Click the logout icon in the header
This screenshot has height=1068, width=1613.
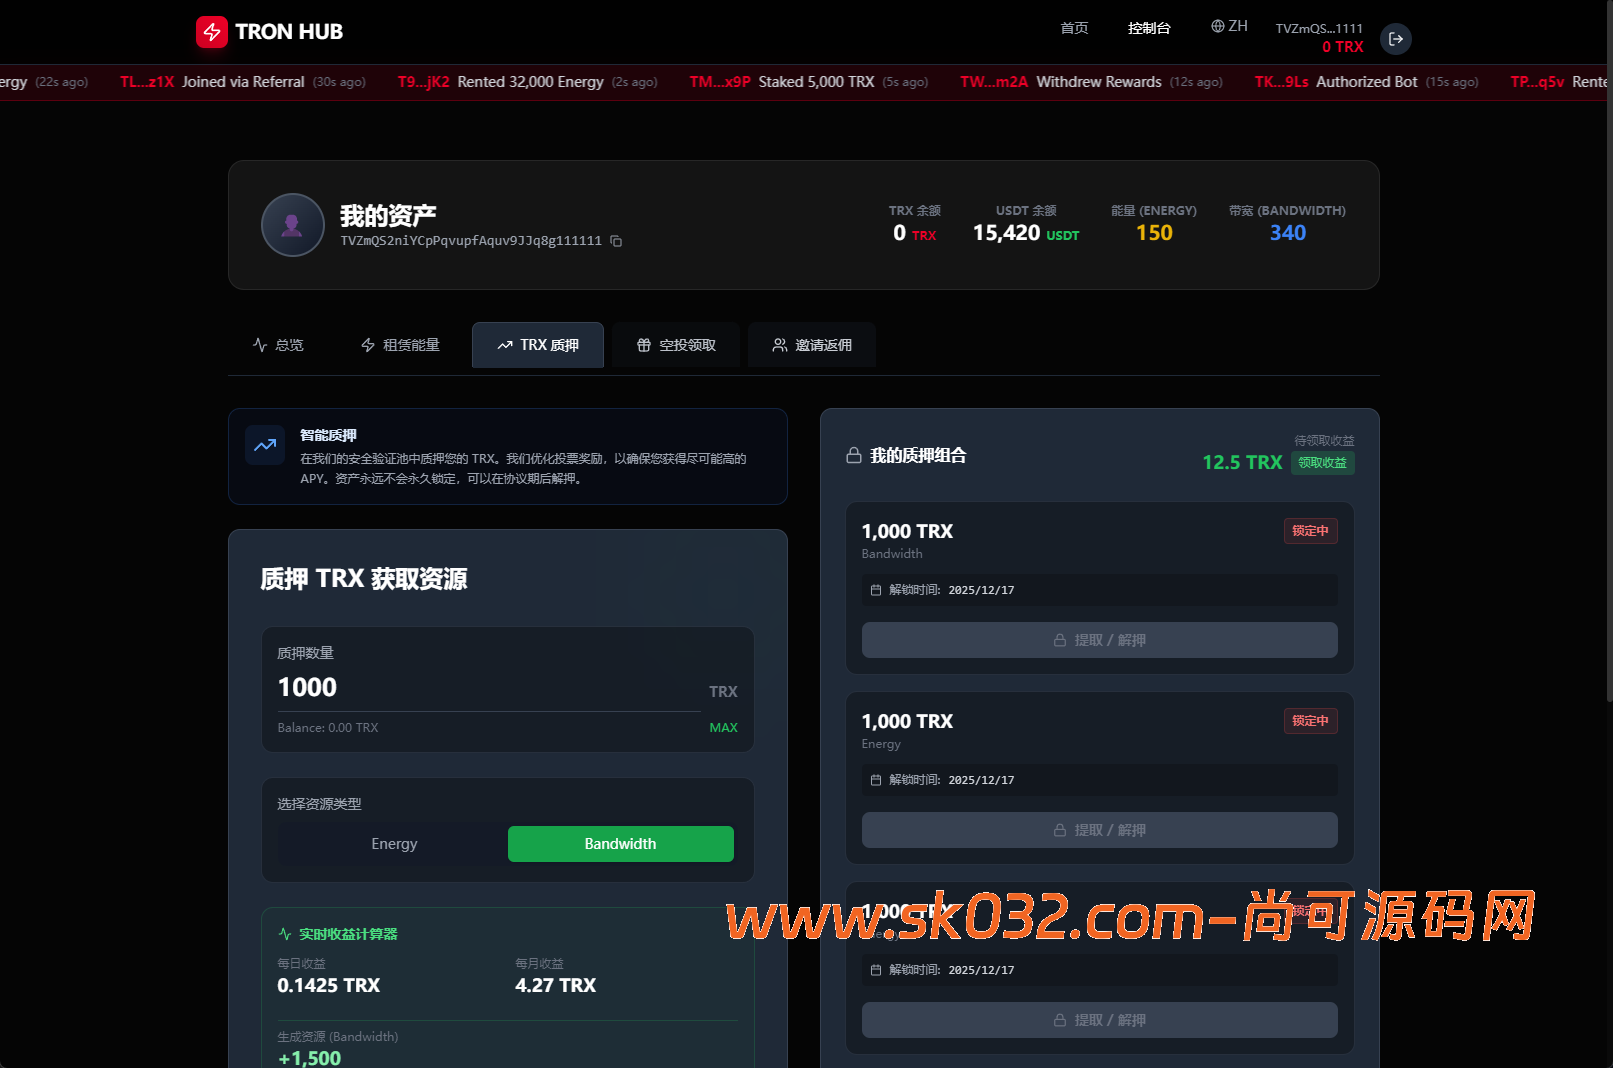coord(1396,38)
